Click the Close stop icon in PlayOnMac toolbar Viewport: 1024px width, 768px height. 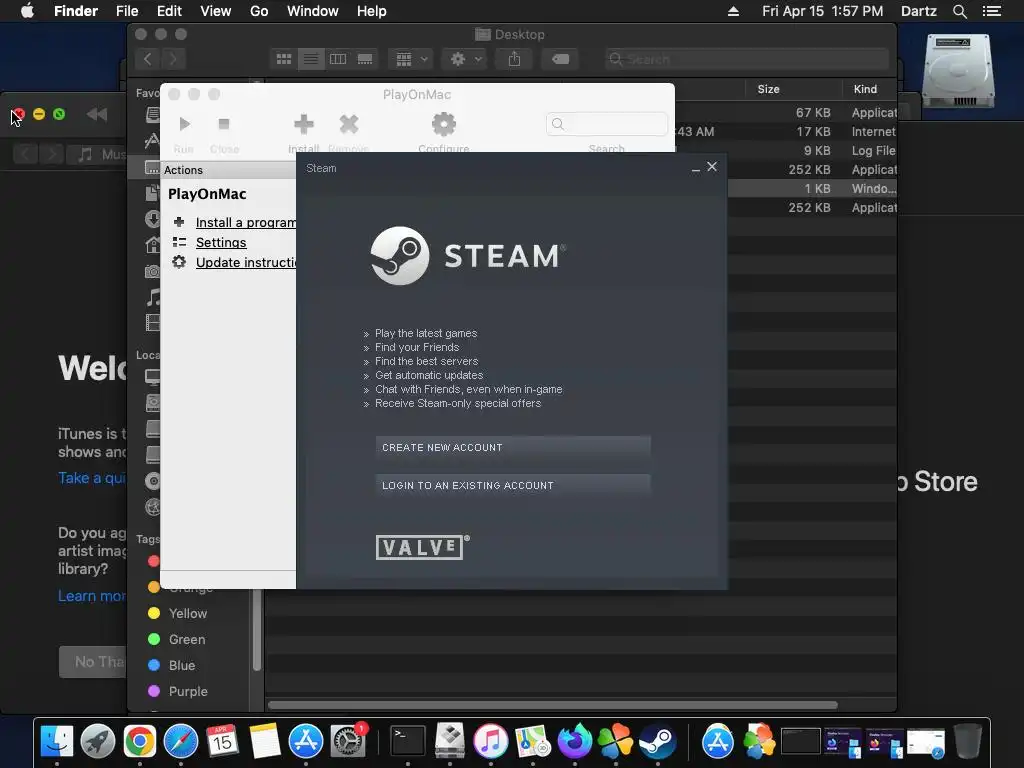tap(224, 123)
